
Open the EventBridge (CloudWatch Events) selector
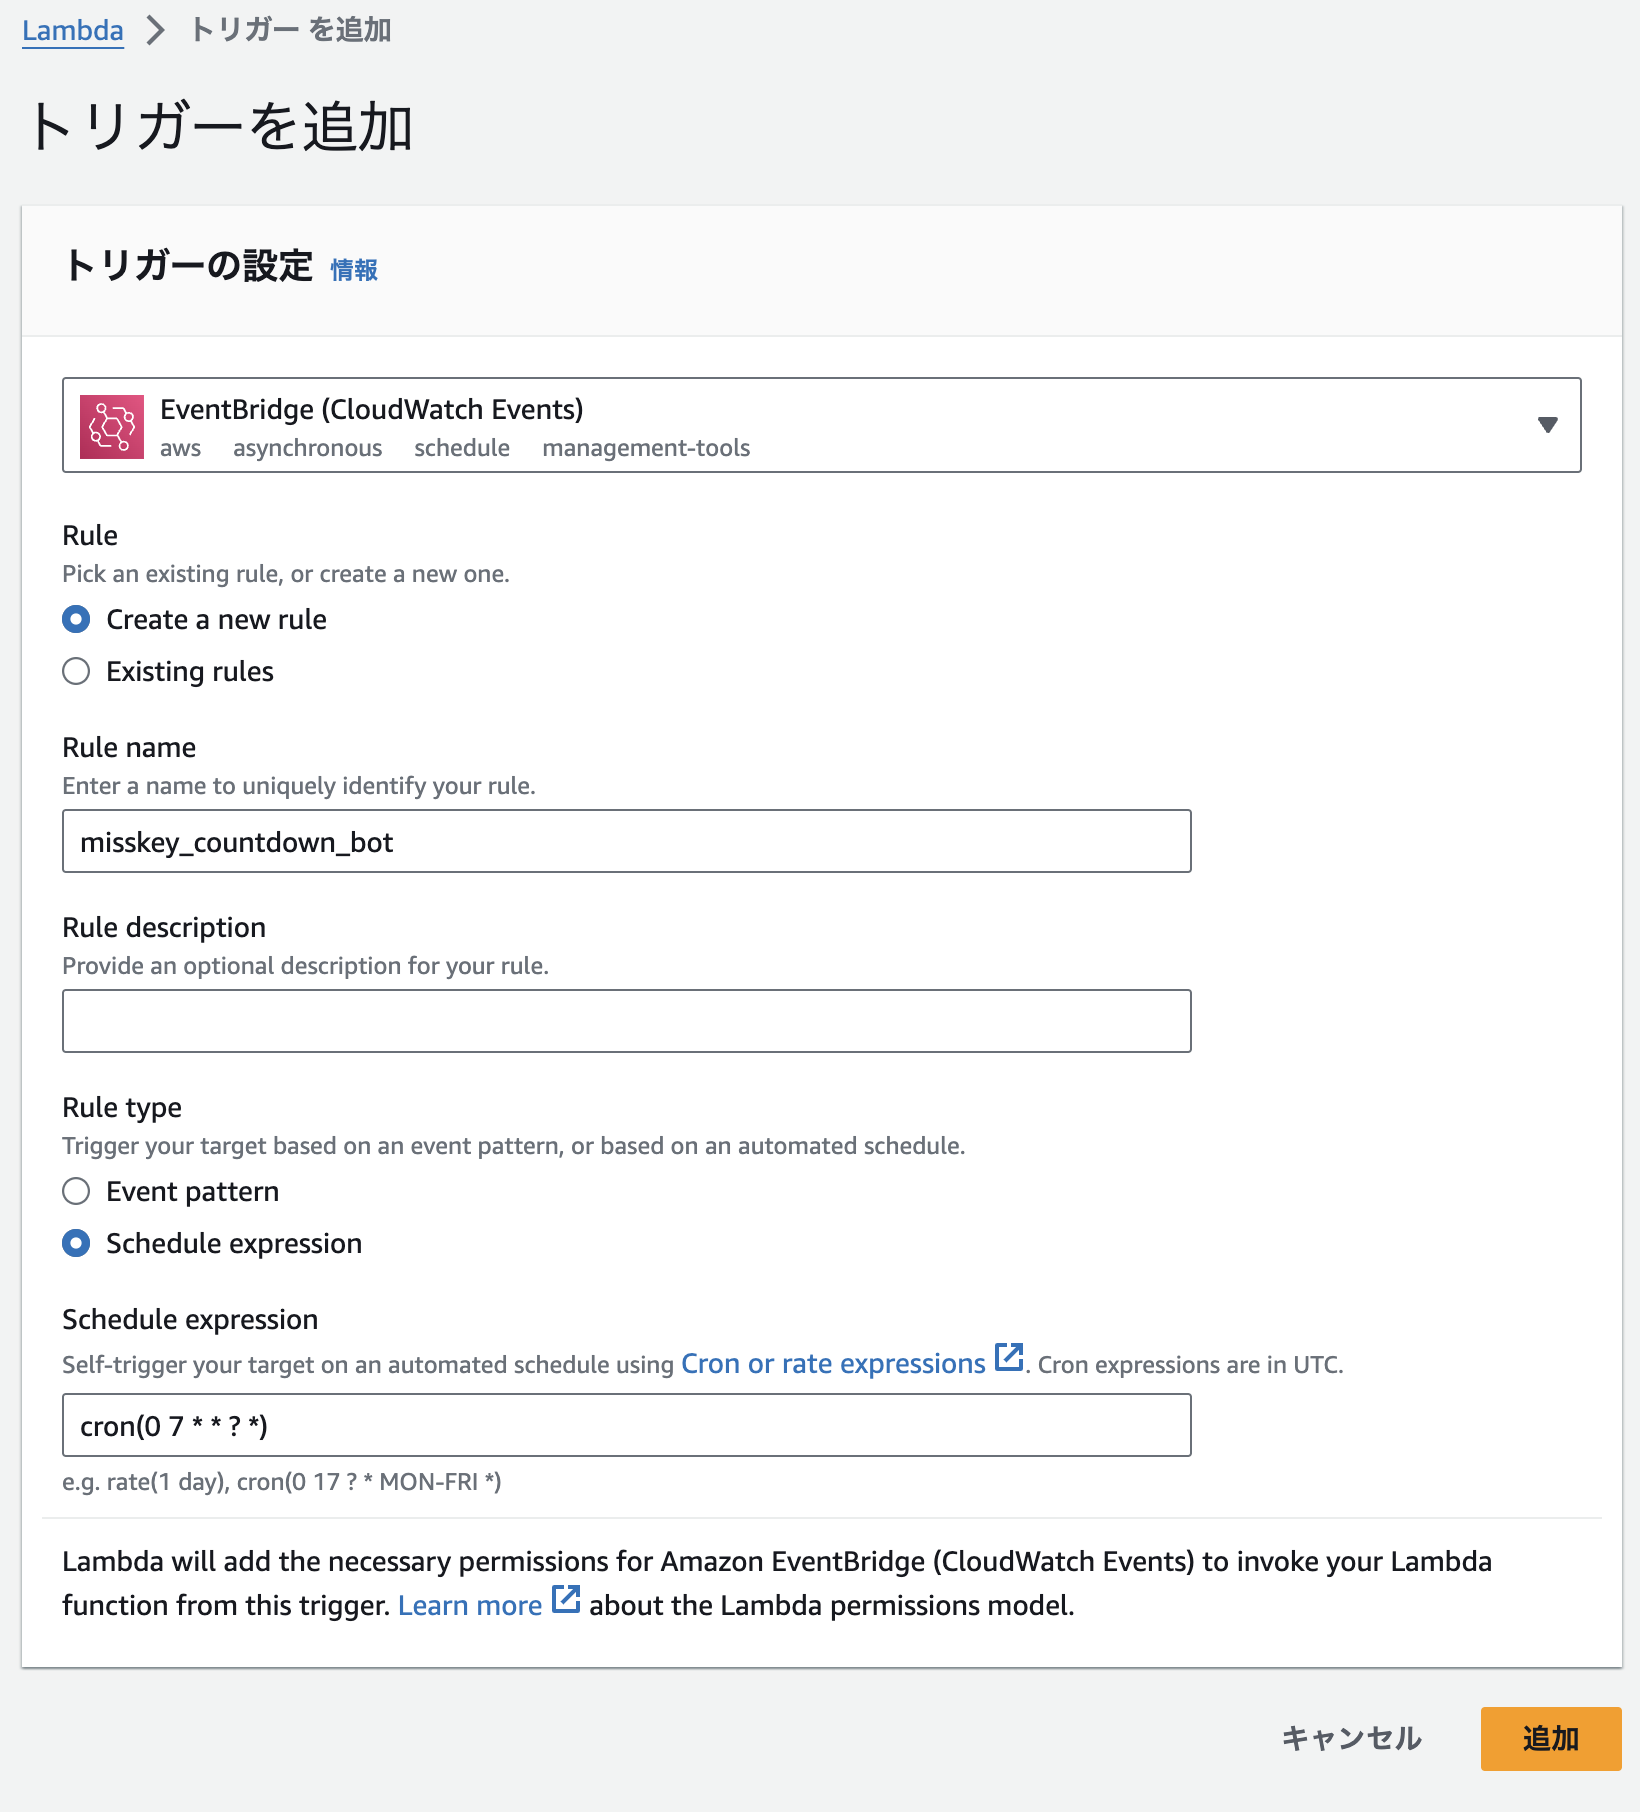coord(821,425)
